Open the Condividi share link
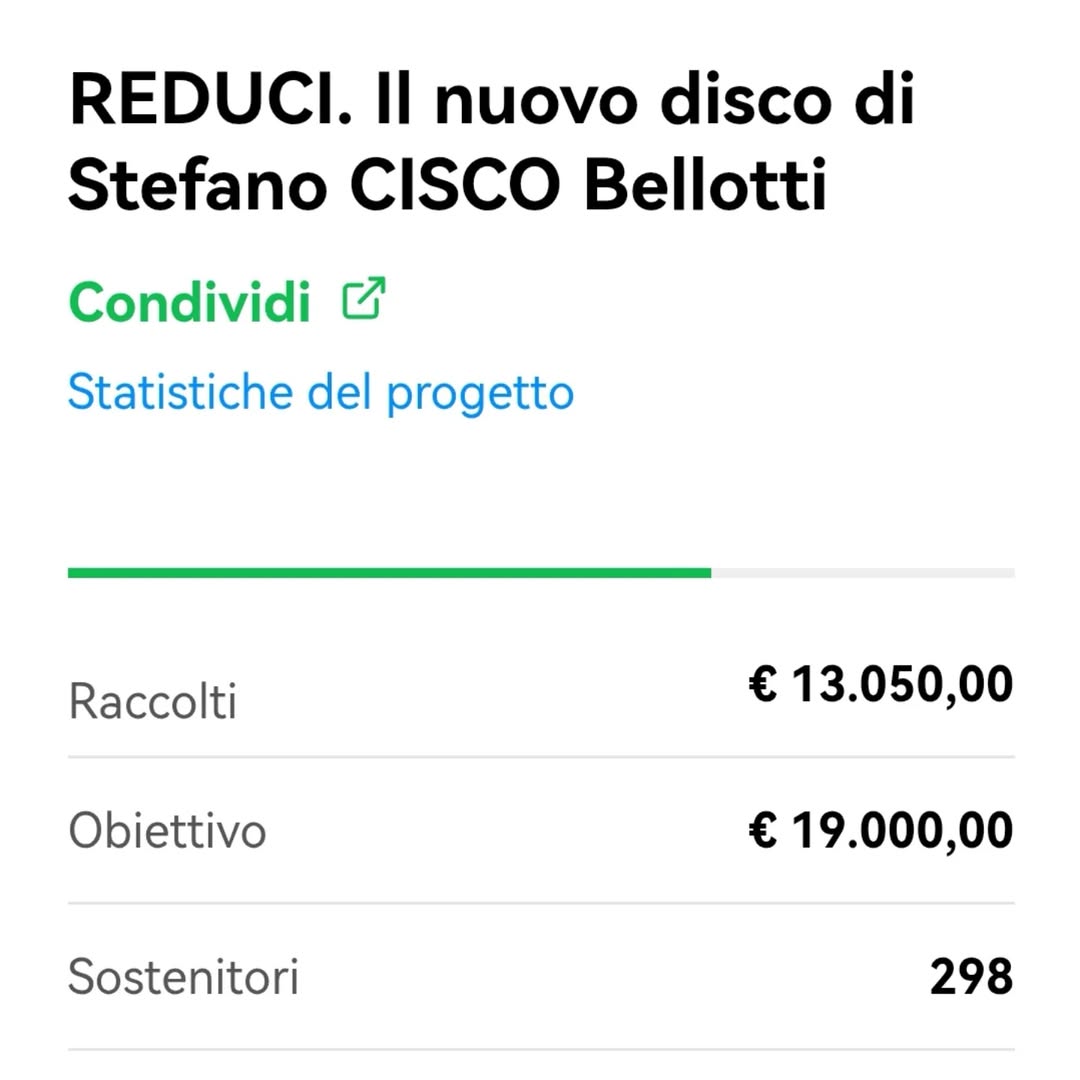 [190, 302]
